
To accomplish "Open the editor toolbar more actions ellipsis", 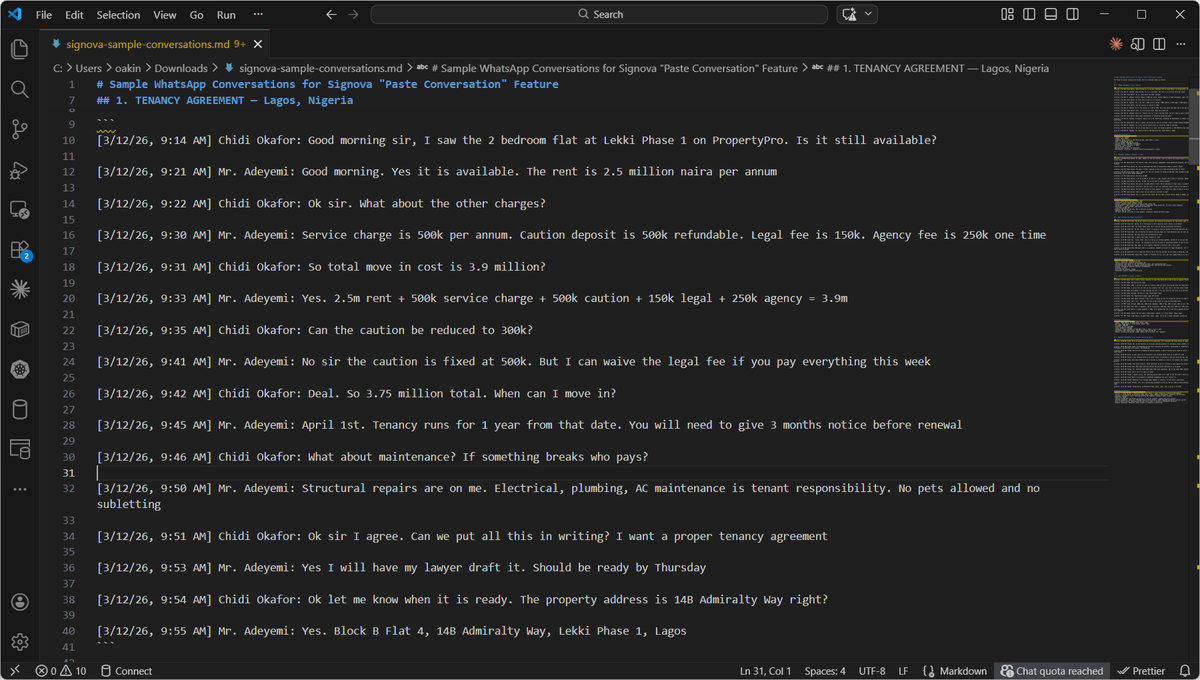I will coord(1182,44).
